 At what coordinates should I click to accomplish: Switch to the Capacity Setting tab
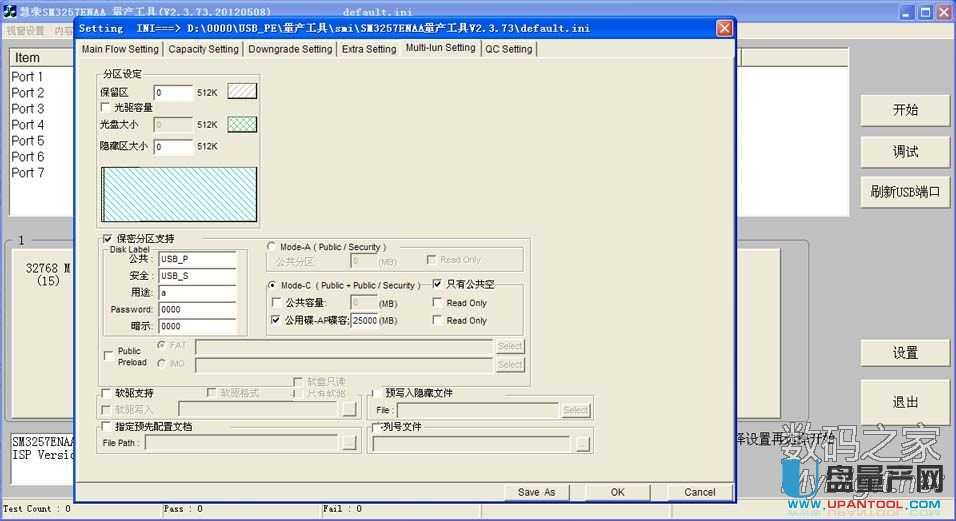(x=204, y=49)
